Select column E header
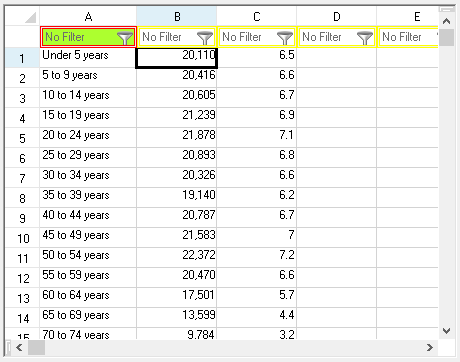This screenshot has width=460, height=362. pyautogui.click(x=408, y=16)
